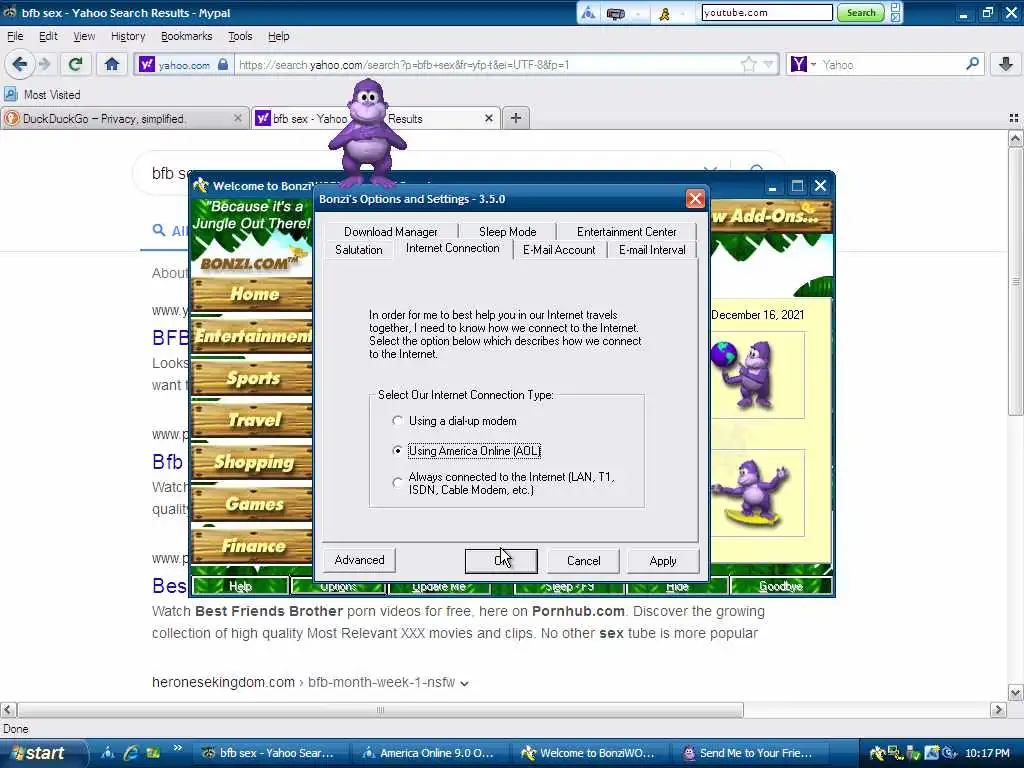The width and height of the screenshot is (1024, 768).
Task: Open the Games section in Bonzi window
Action: (x=251, y=504)
